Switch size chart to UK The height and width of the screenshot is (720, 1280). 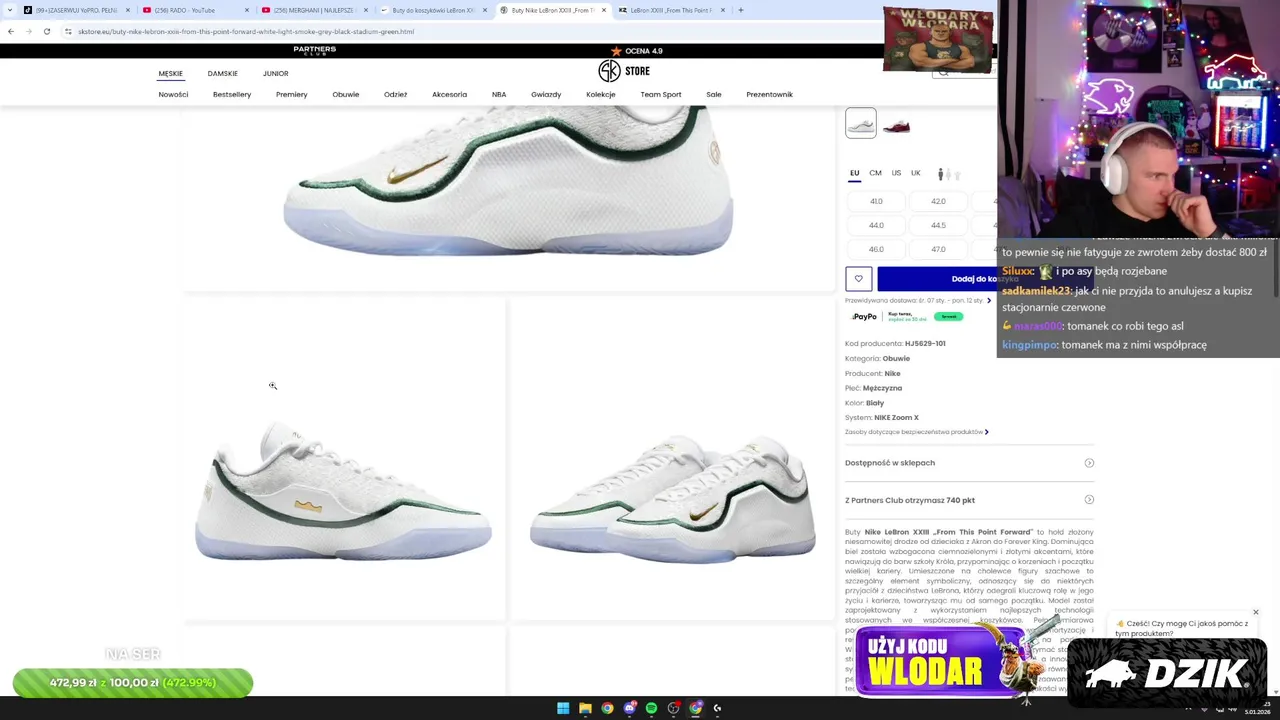click(x=916, y=173)
